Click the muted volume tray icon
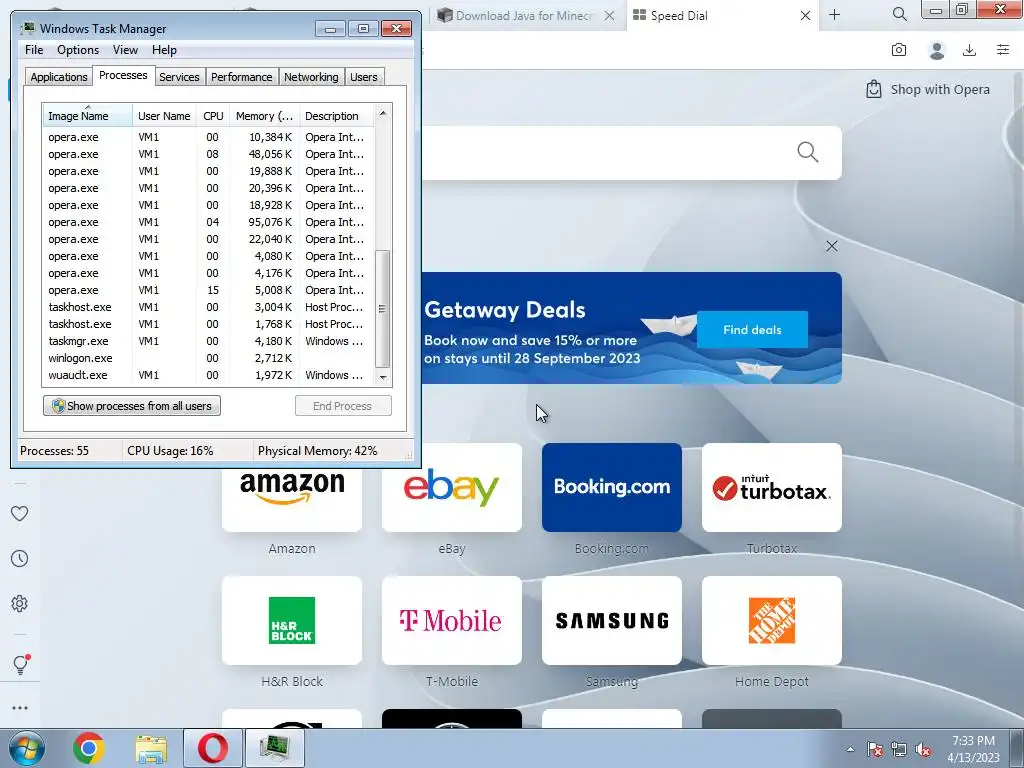Image resolution: width=1024 pixels, height=768 pixels. (923, 749)
